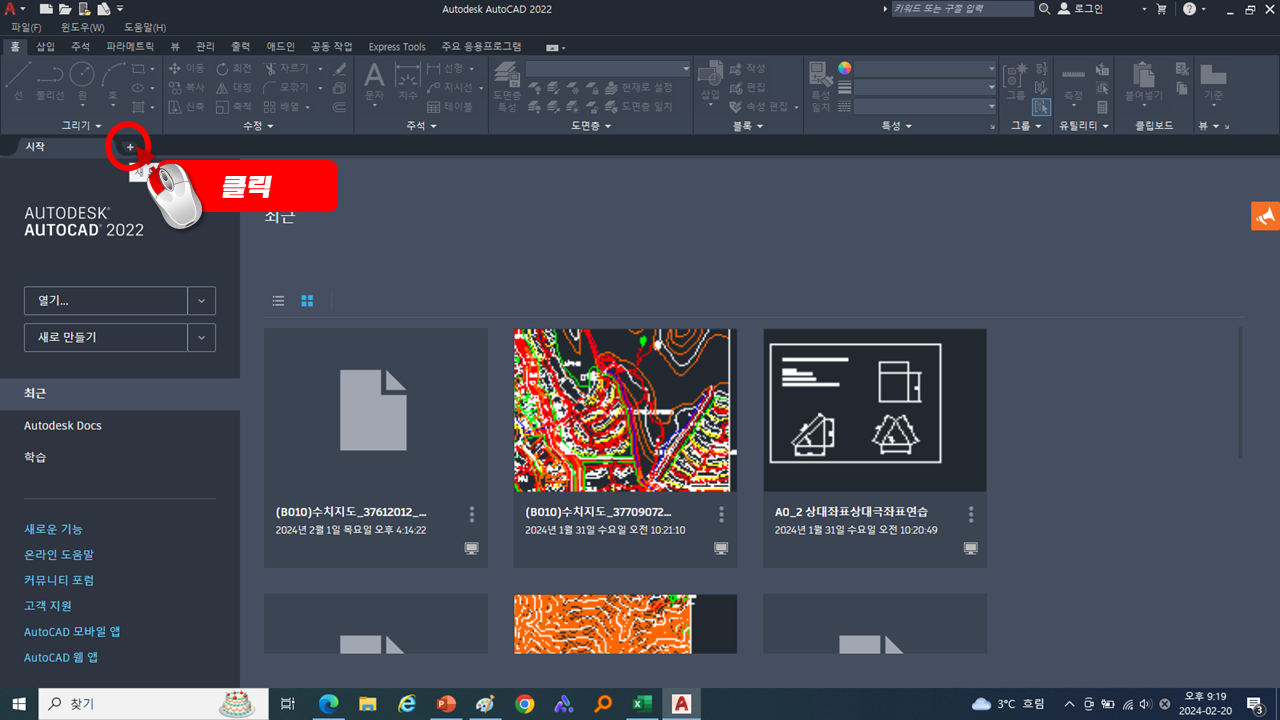Viewport: 1280px width, 720px height.
Task: Open more options for (B010)수치지도_37612012 card
Action: coord(471,514)
